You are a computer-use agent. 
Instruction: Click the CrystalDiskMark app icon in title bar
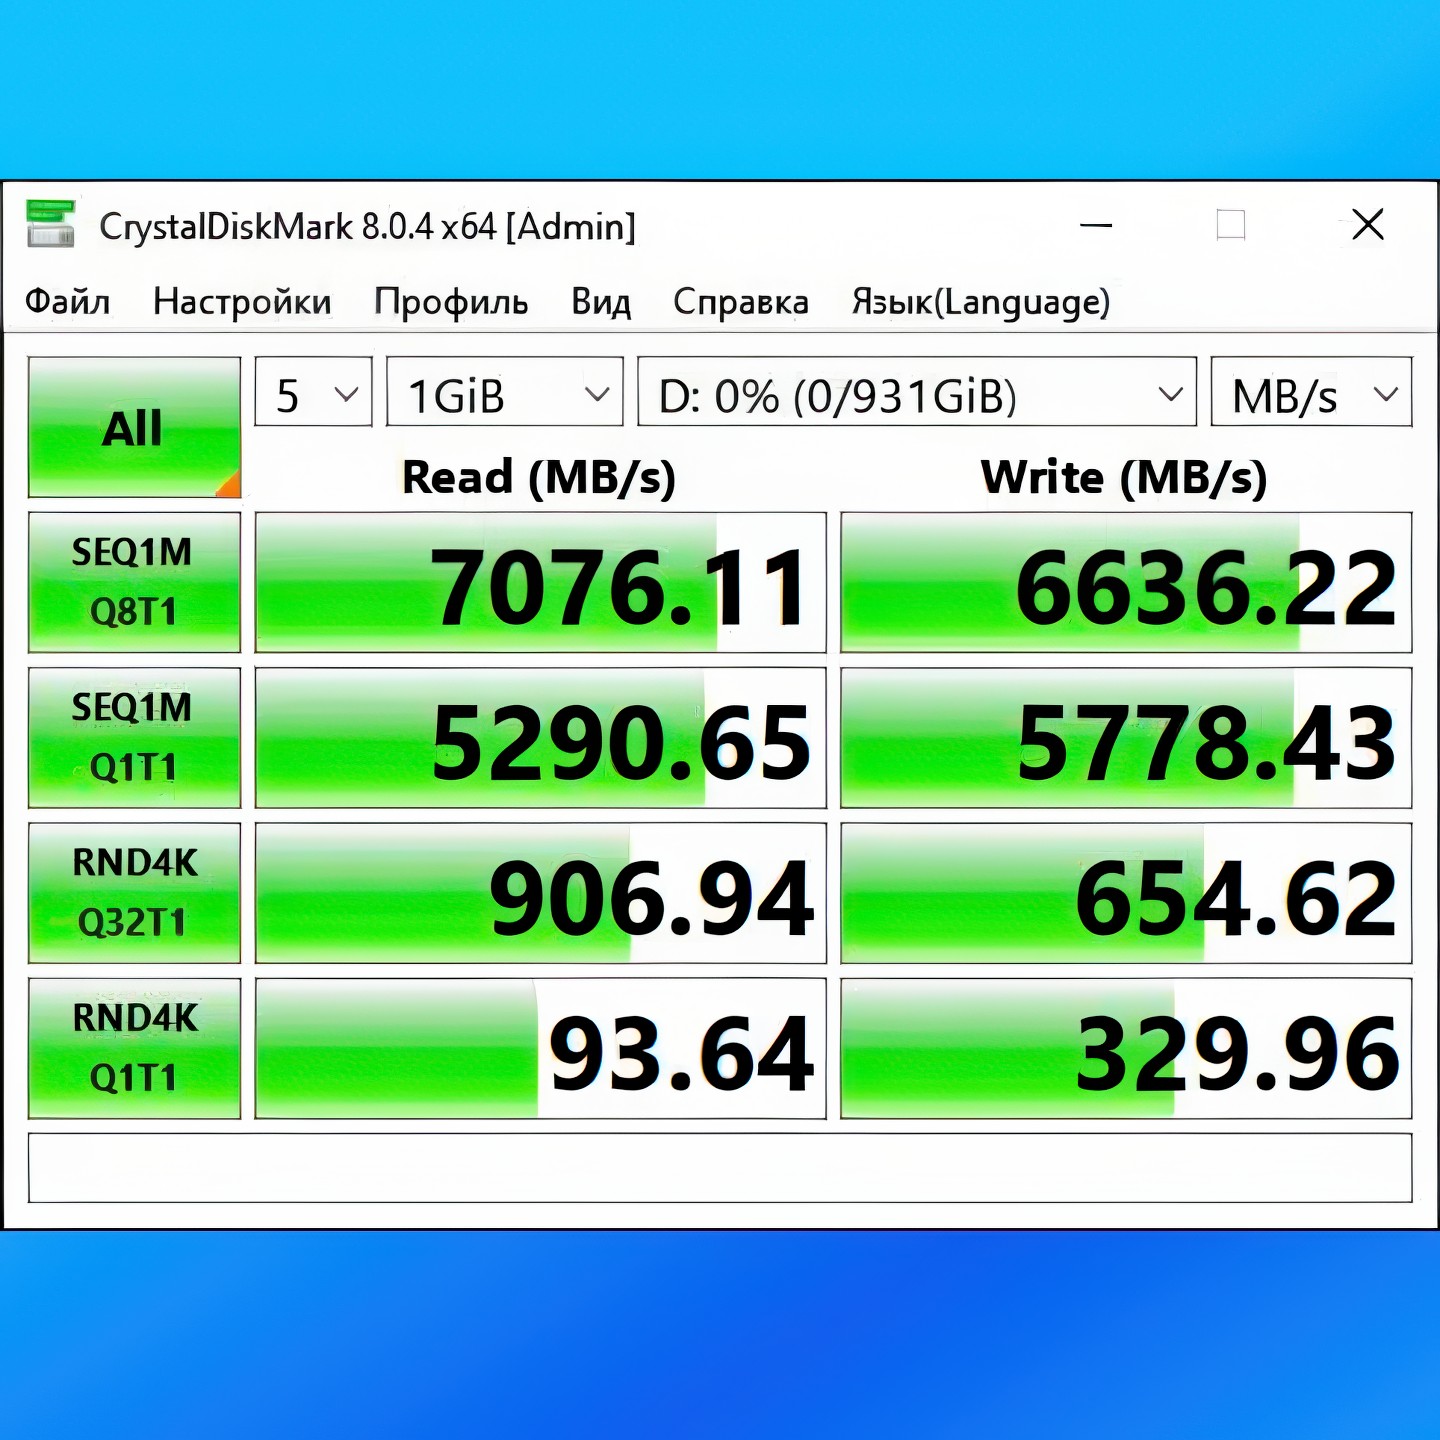coord(51,224)
